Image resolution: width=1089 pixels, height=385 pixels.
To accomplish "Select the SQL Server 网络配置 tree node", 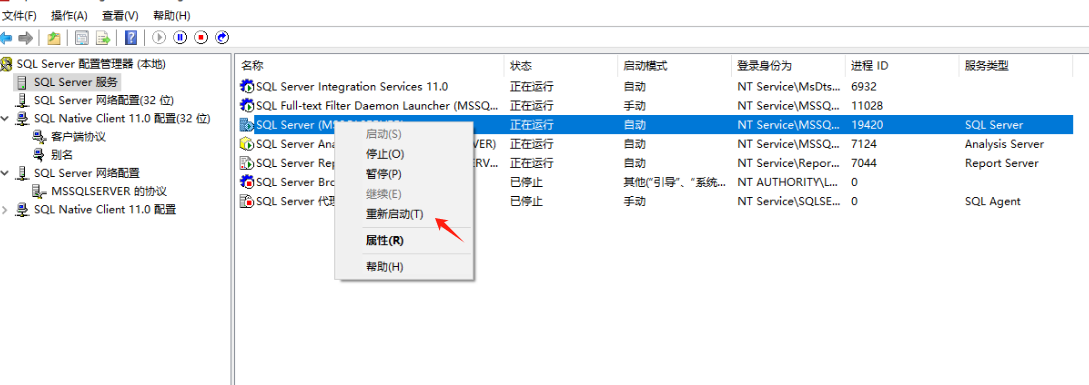I will pyautogui.click(x=87, y=173).
